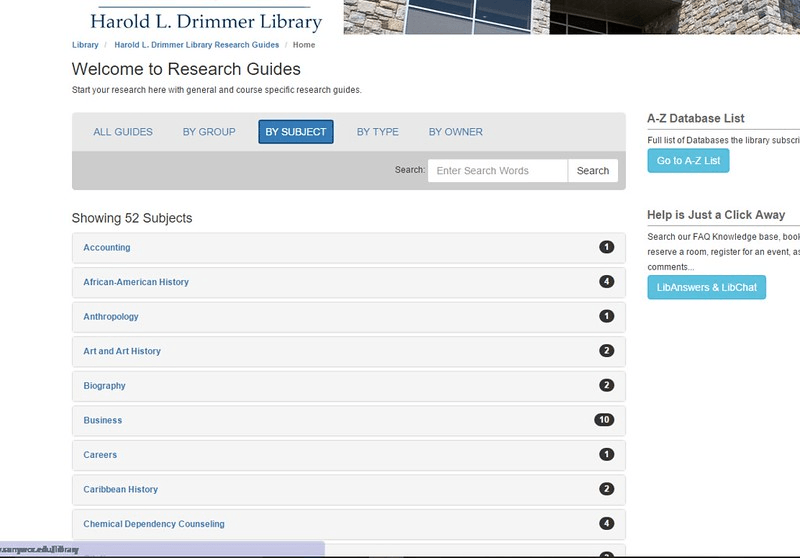Viewport: 800px width, 558px height.
Task: Click the Caribbean History count badge
Action: pos(606,489)
